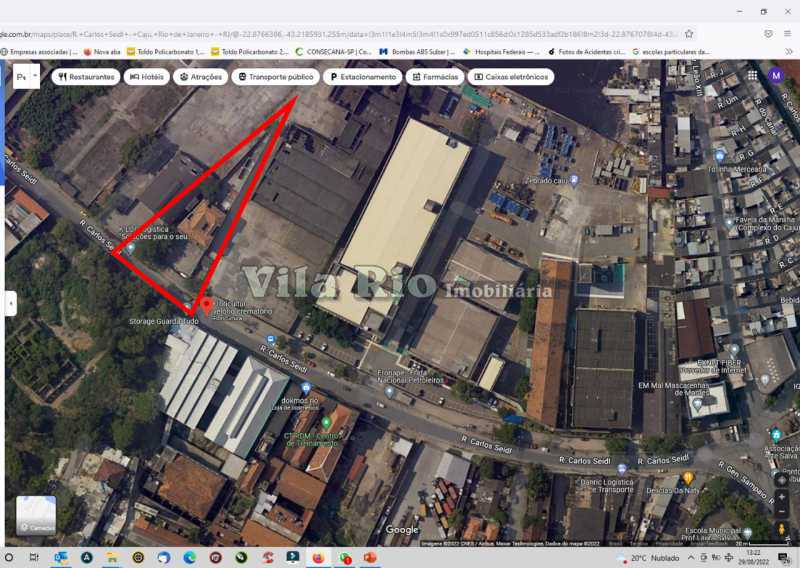Select the Favela da Marinha marker
The image size is (800, 568).
tap(730, 223)
